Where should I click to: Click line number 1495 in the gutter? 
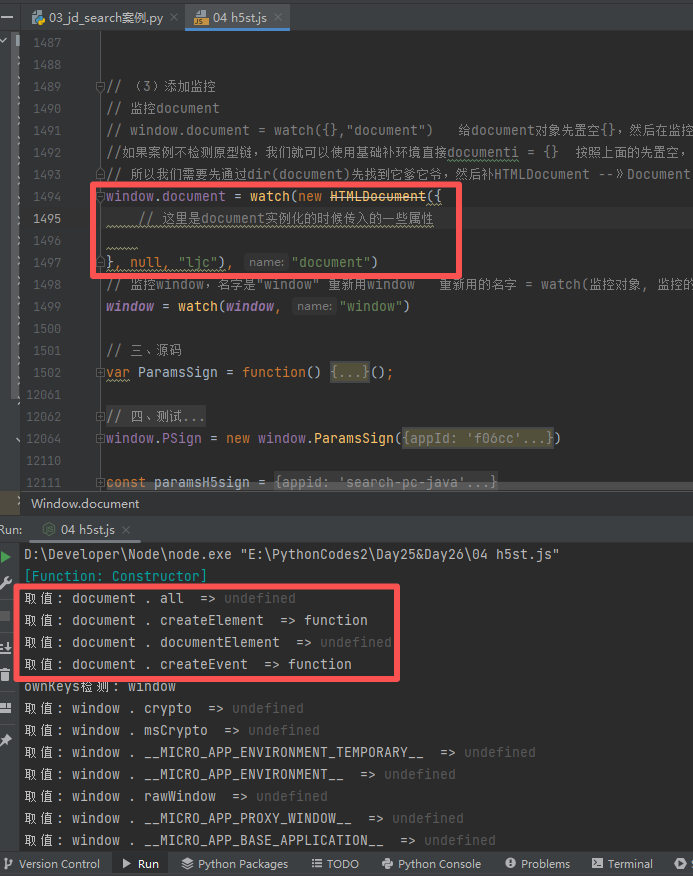tap(47, 218)
